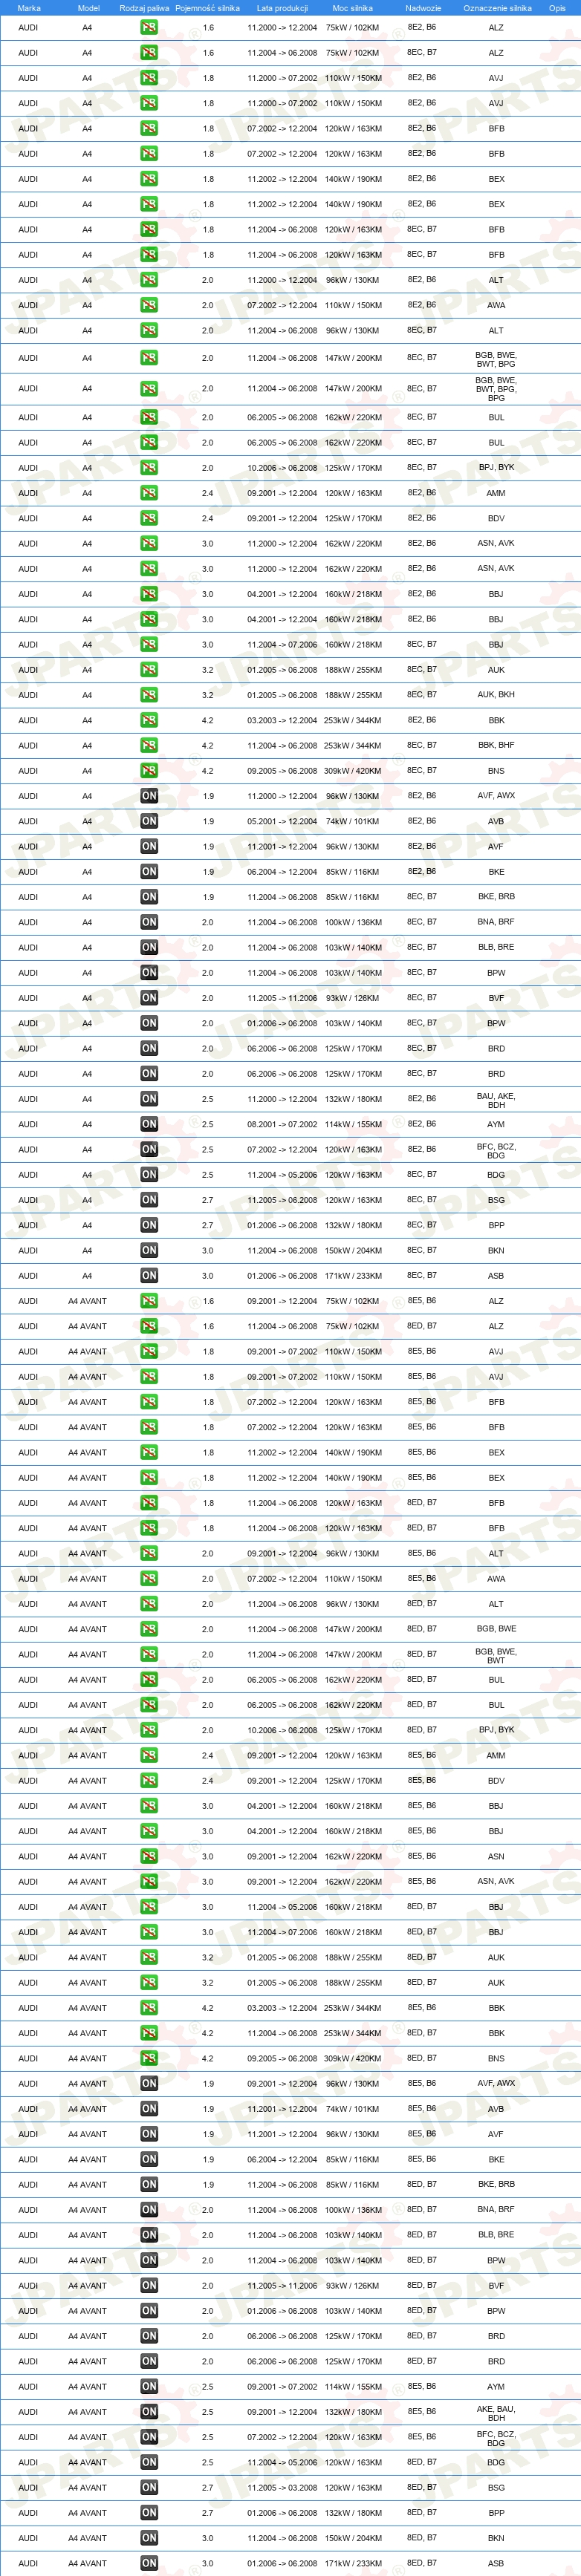The image size is (581, 2576).
Task: Click ON diesel icon in non-Avant A4 ASB row
Action: coord(148,1276)
